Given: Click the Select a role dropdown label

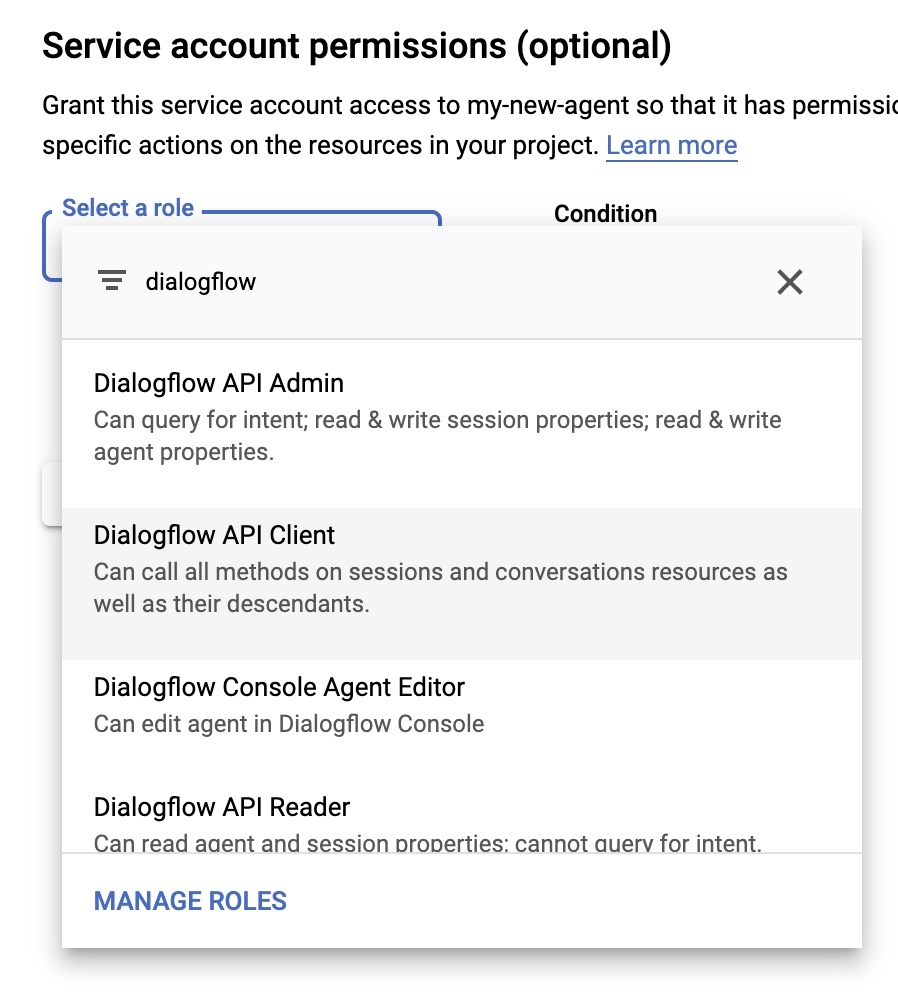Looking at the screenshot, I should [x=128, y=209].
